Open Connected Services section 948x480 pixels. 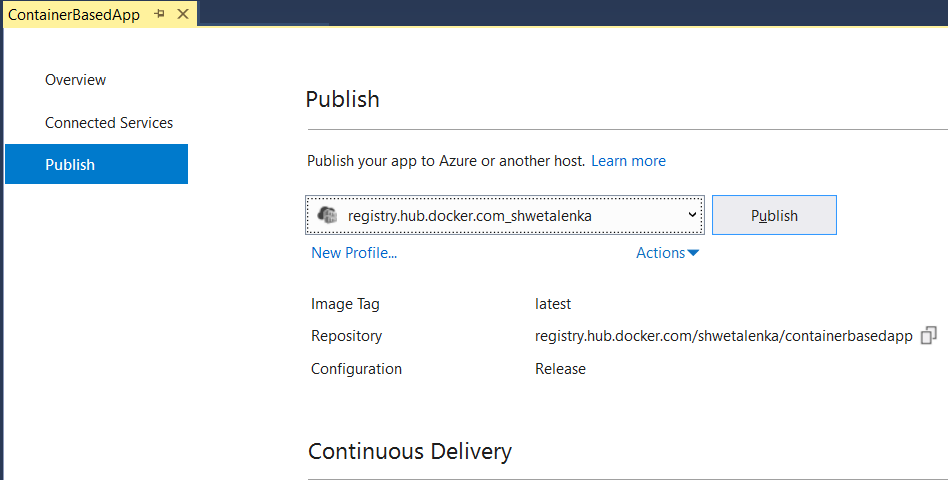pyautogui.click(x=109, y=123)
